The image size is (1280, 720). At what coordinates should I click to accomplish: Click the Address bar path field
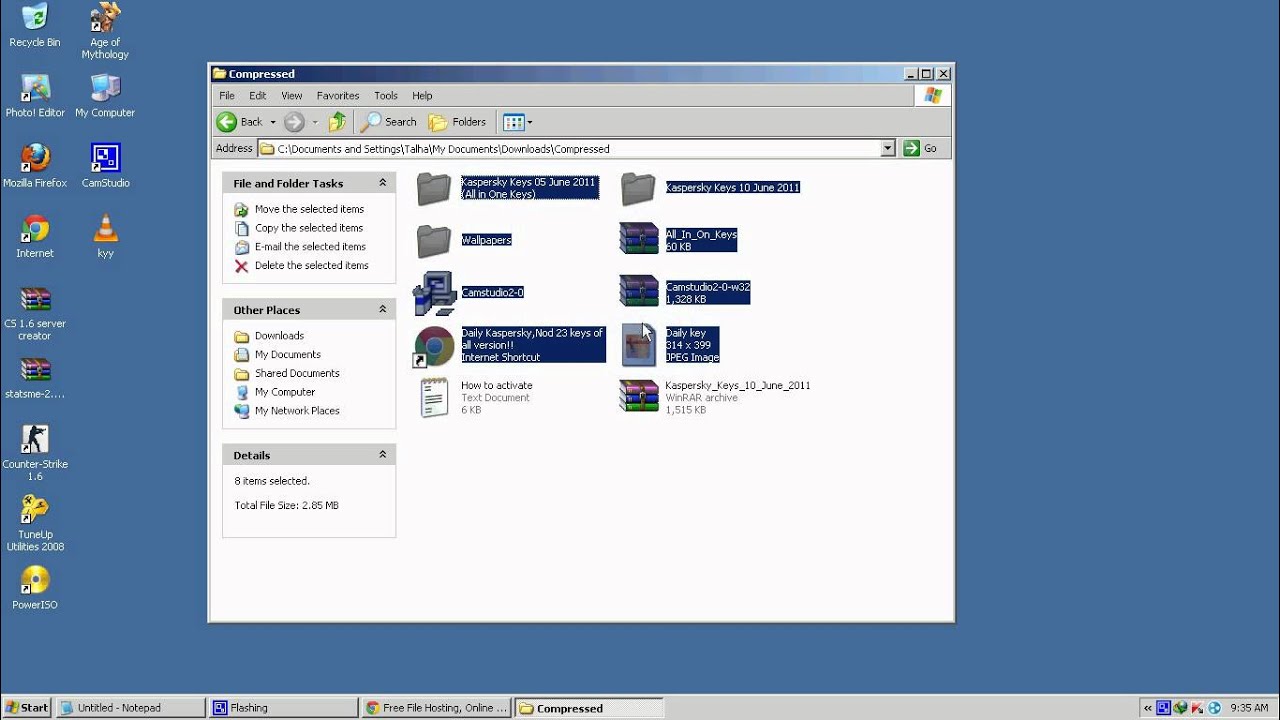click(568, 148)
